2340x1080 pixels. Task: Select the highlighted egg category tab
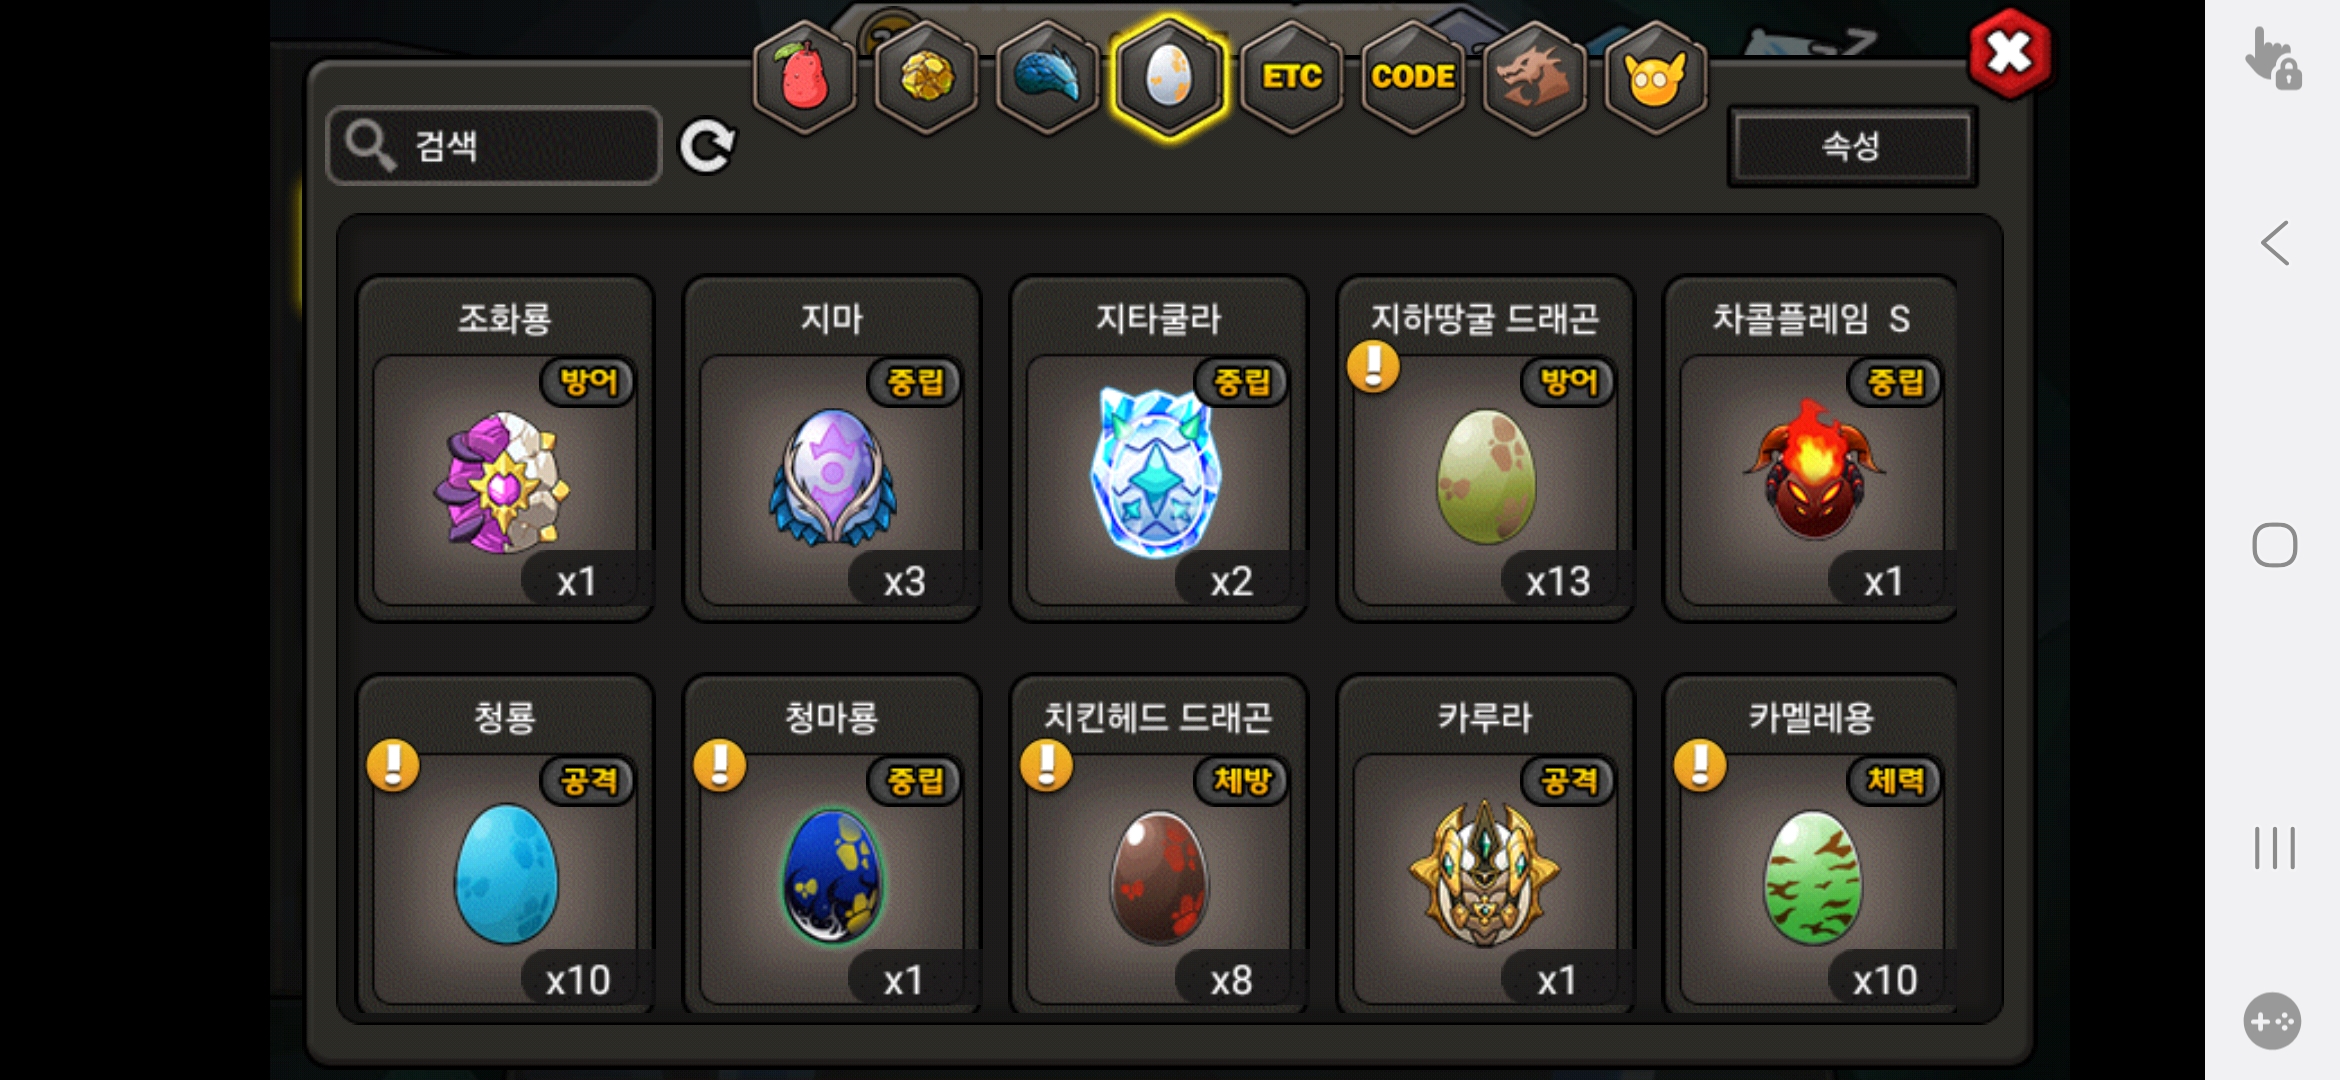(x=1169, y=77)
